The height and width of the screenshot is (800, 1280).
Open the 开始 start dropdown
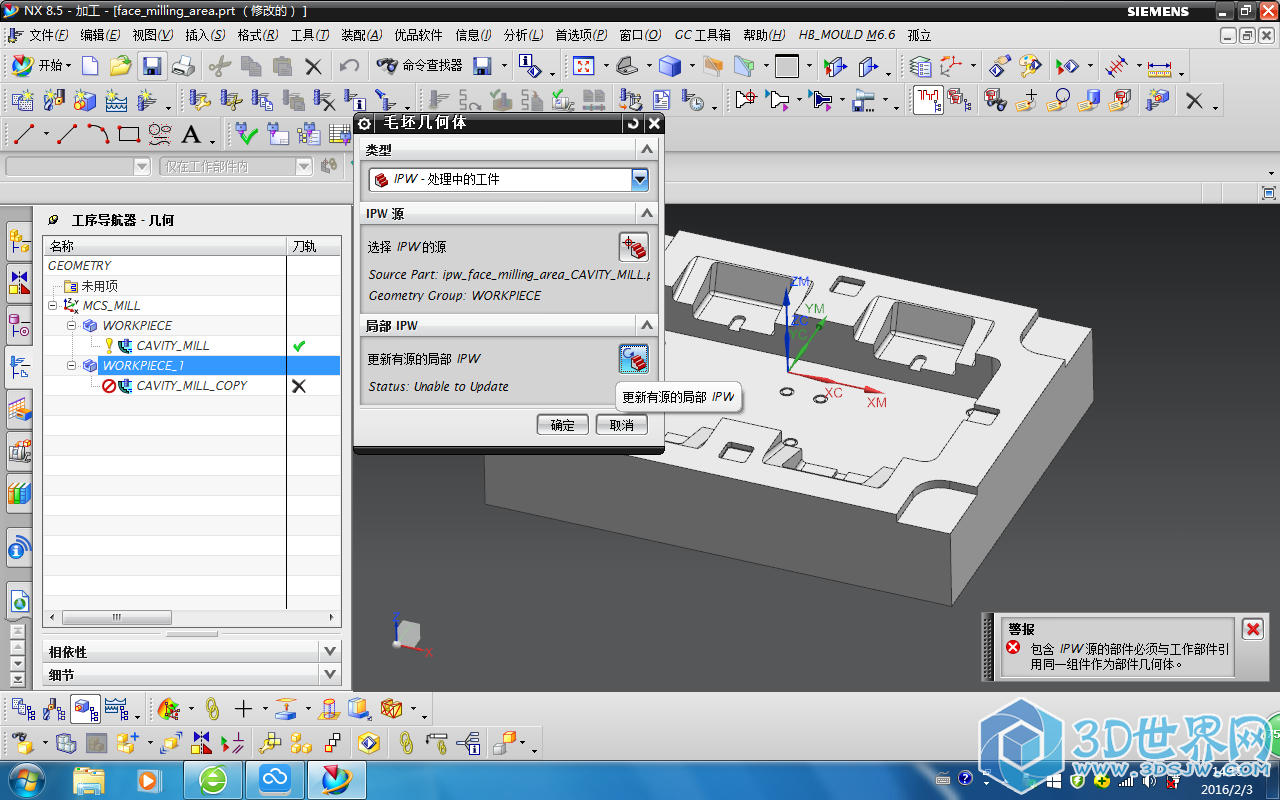point(41,65)
